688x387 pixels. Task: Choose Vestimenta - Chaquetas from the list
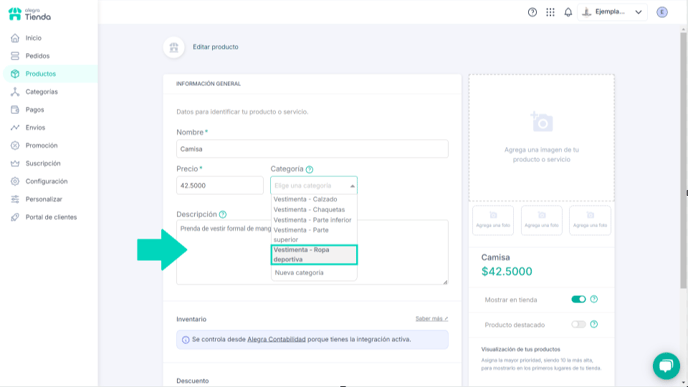309,210
